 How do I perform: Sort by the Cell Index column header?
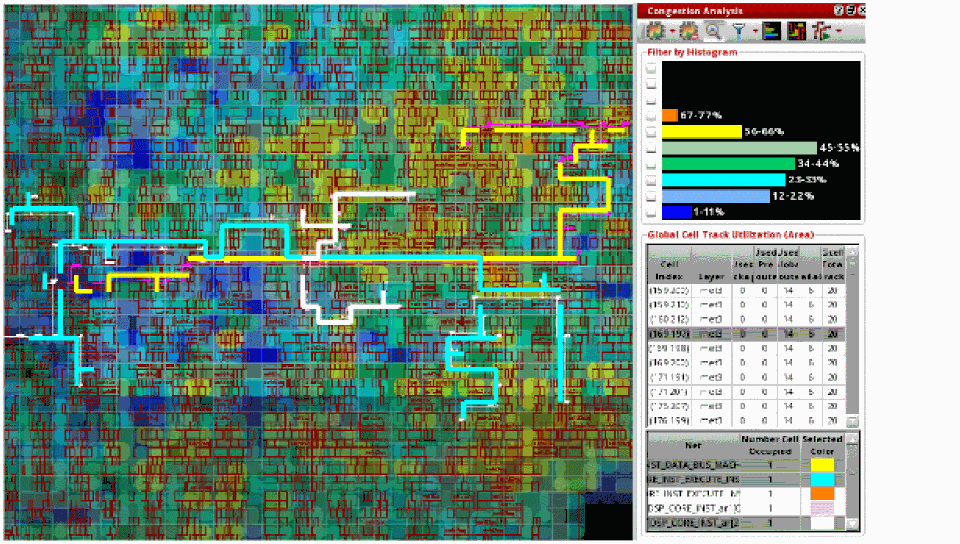click(669, 264)
